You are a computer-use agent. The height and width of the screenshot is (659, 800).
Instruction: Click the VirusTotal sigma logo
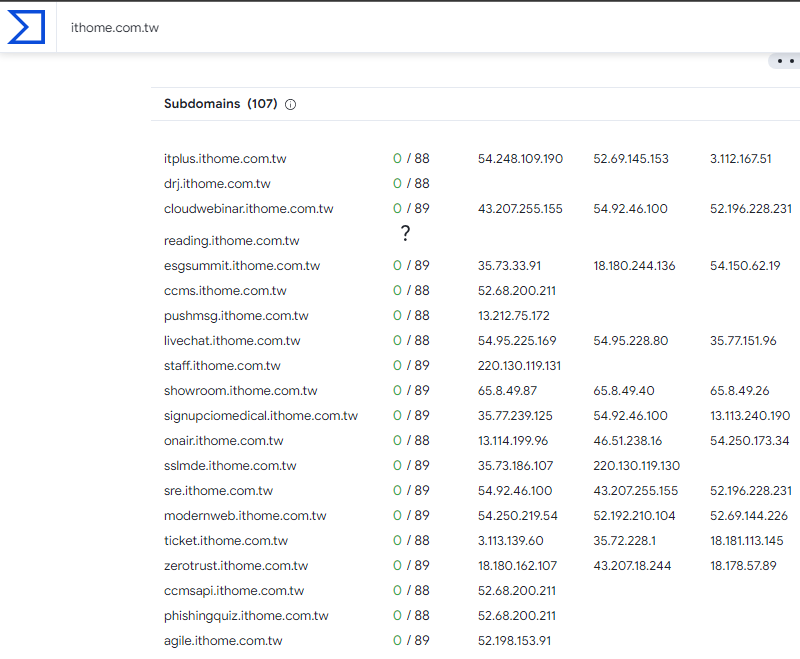point(27,27)
